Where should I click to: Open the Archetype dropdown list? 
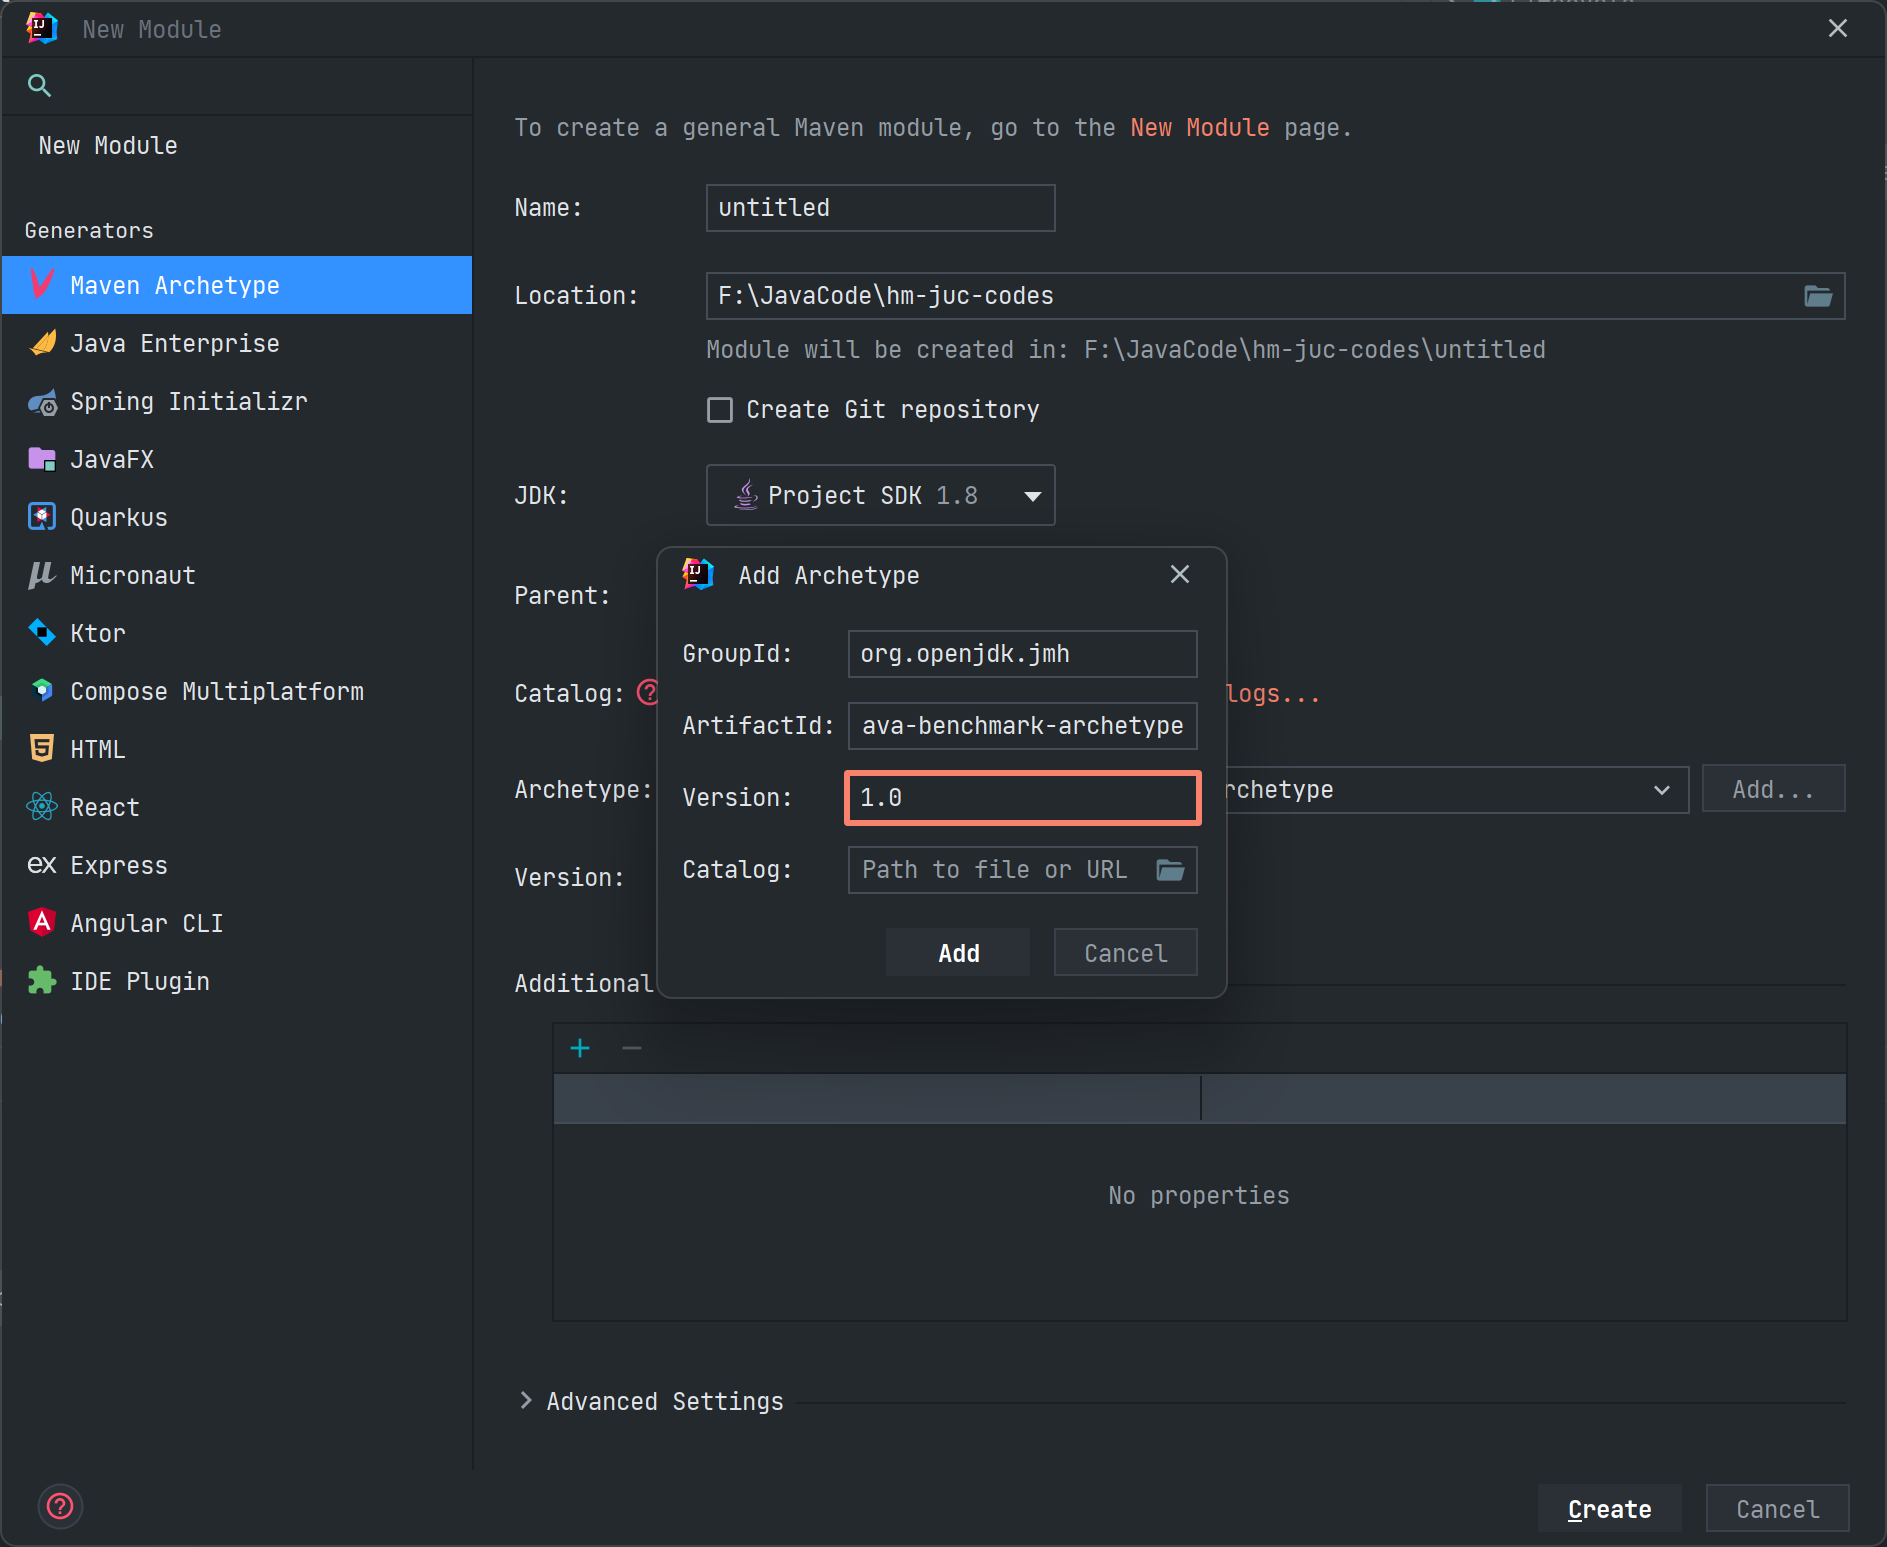pos(1660,790)
